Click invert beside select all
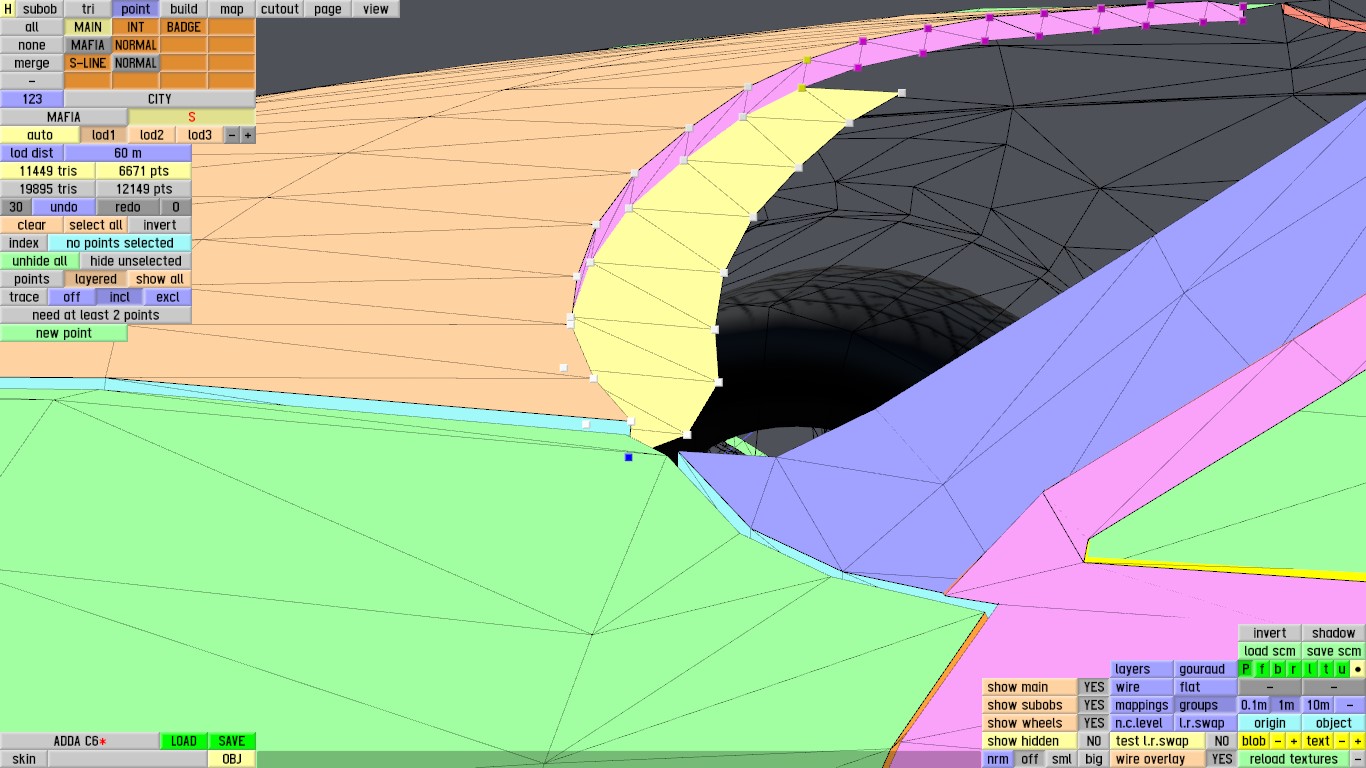Image resolution: width=1366 pixels, height=768 pixels. pyautogui.click(x=160, y=225)
